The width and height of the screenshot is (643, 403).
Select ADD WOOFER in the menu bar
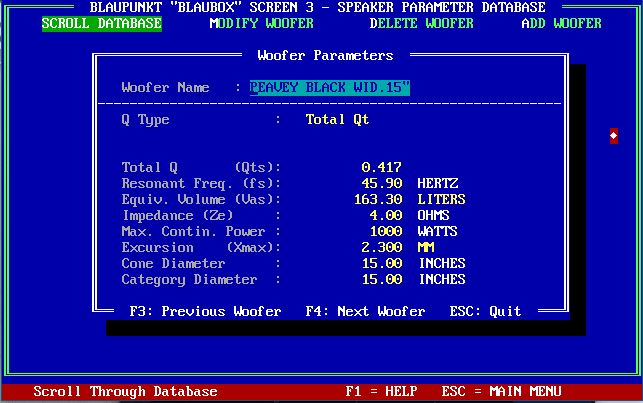561,23
